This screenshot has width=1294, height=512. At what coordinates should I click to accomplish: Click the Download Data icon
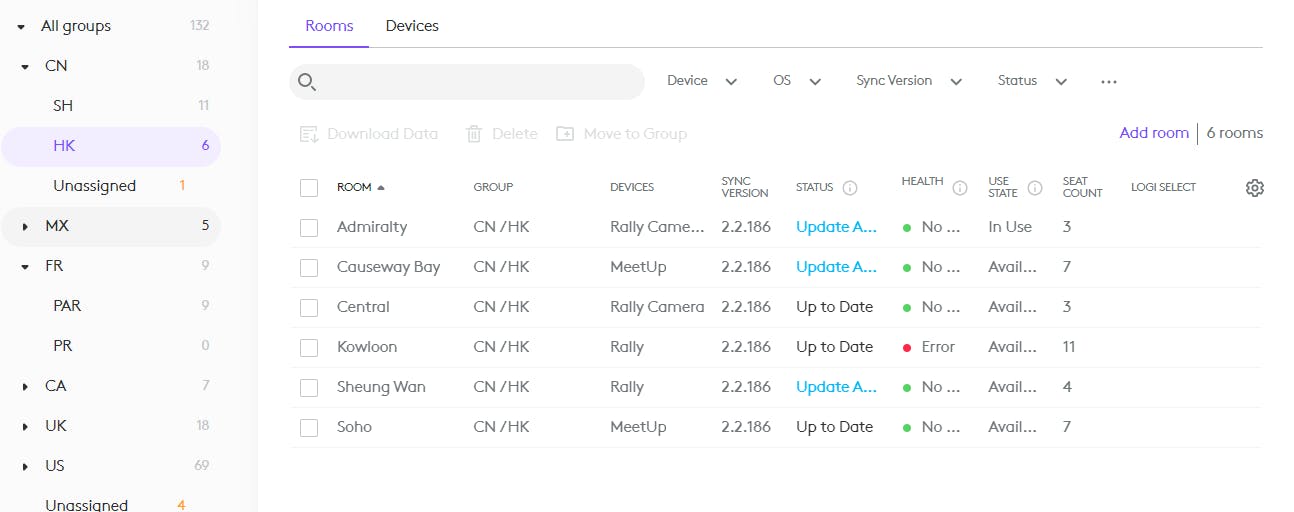[x=309, y=134]
